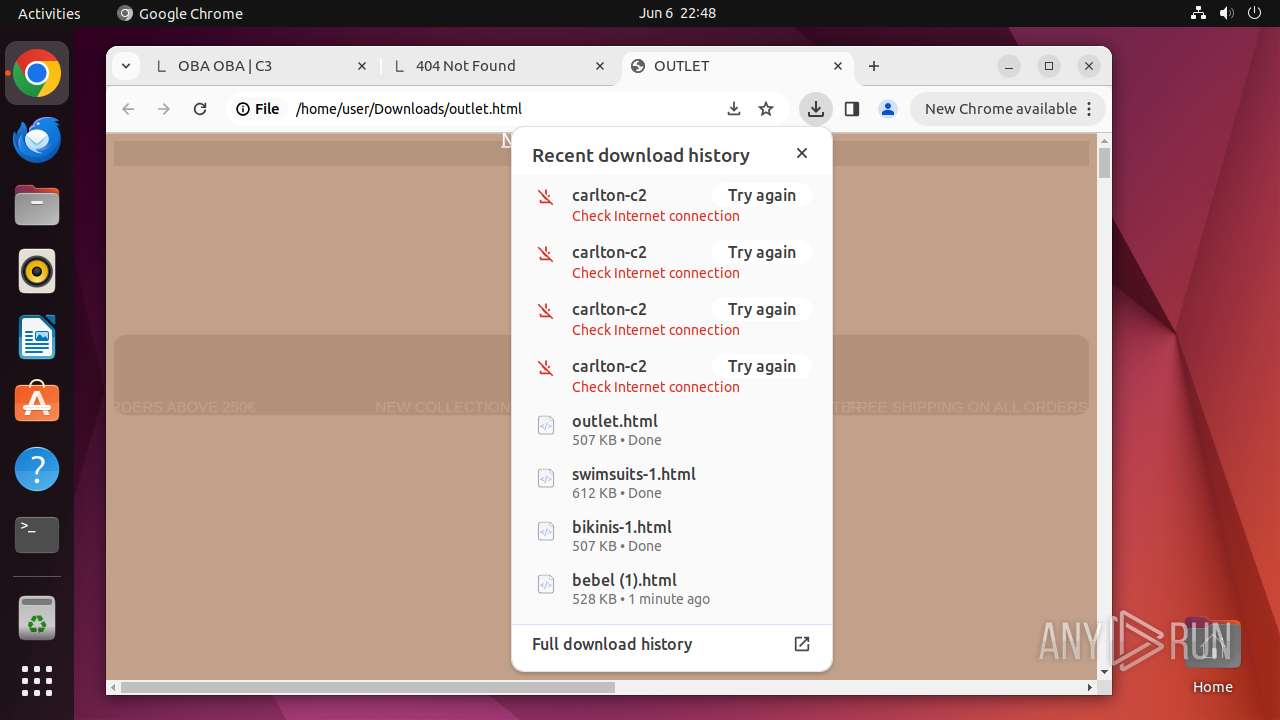Bookmark this tab with the star icon
Image resolution: width=1280 pixels, height=720 pixels.
tap(766, 109)
